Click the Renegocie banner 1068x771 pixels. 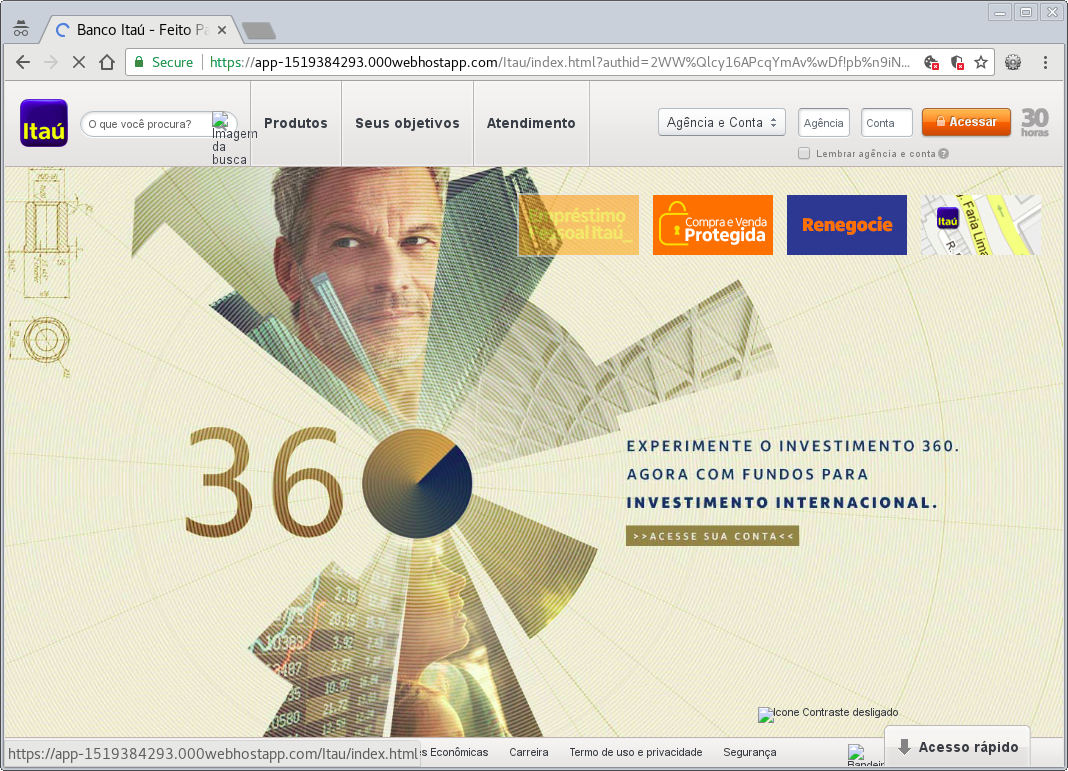click(847, 225)
